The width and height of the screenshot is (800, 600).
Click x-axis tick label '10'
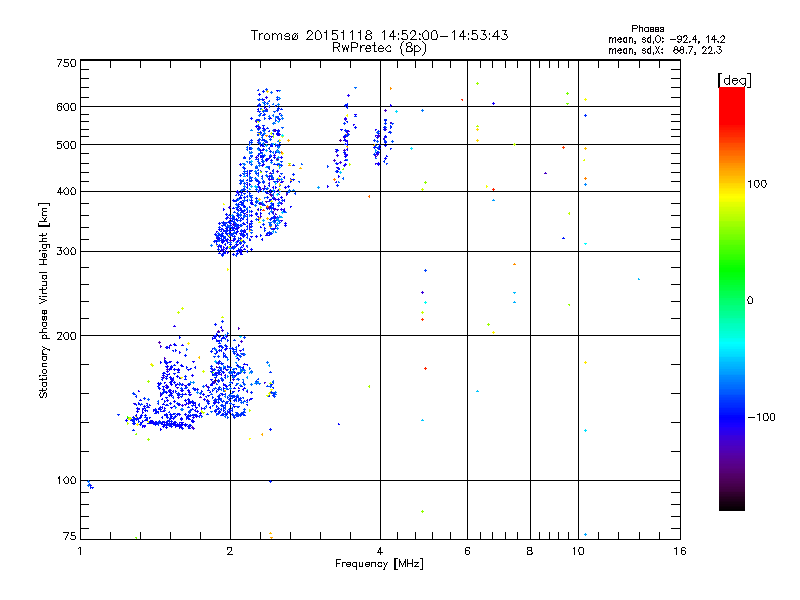[578, 551]
